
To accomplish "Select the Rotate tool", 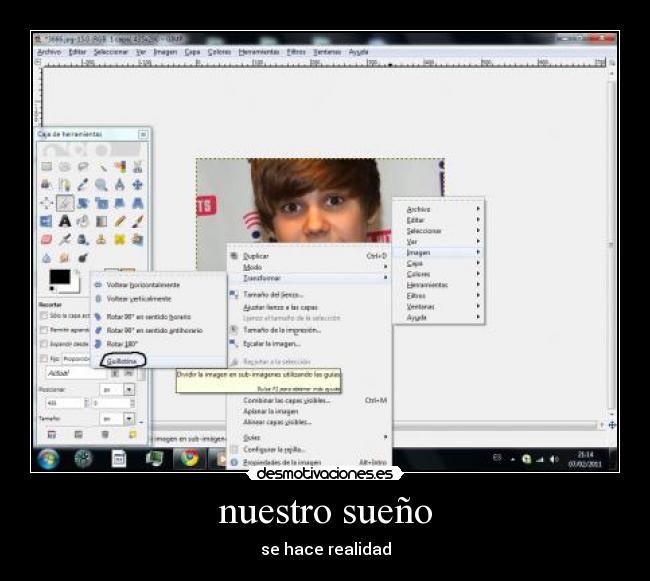I will pos(83,203).
